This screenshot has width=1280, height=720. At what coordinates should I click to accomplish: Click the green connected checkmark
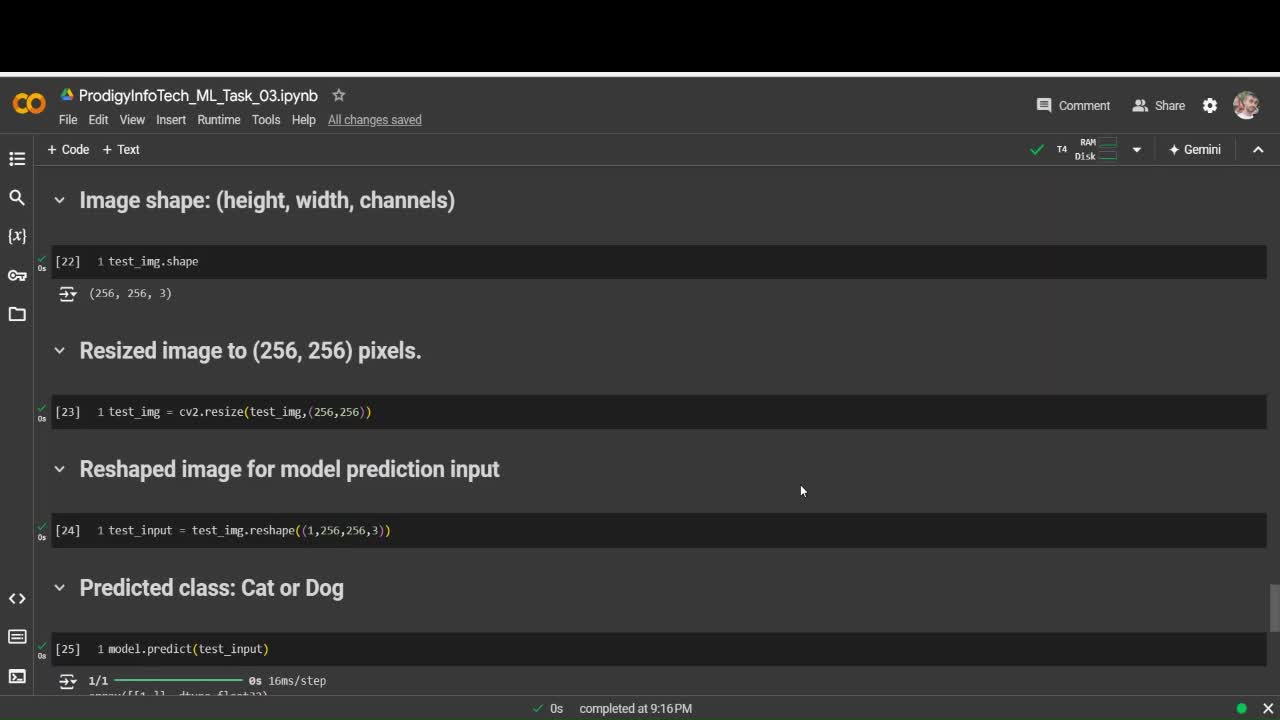1037,150
